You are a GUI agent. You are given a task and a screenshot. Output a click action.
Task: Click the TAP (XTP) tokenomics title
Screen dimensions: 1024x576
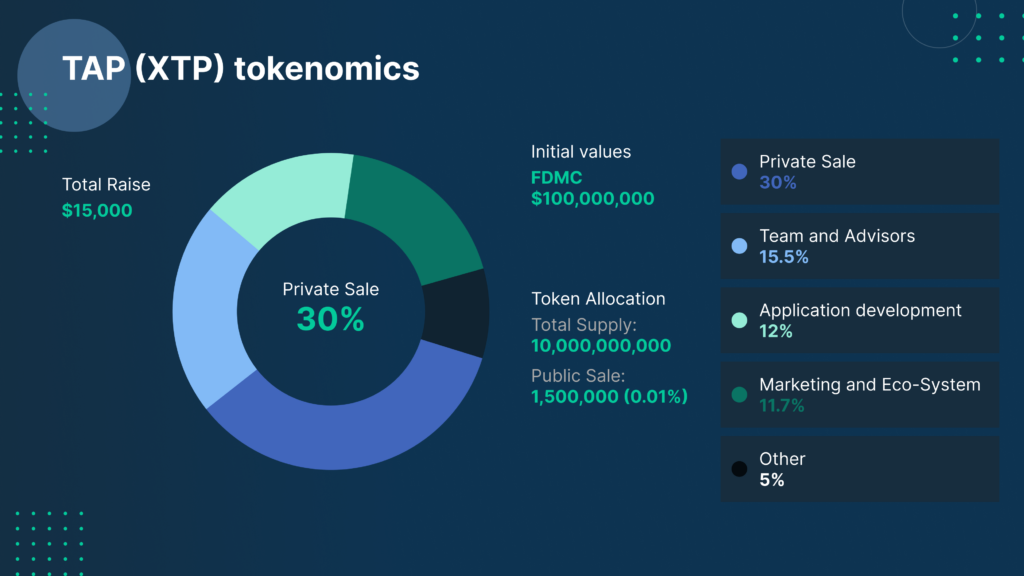[240, 68]
